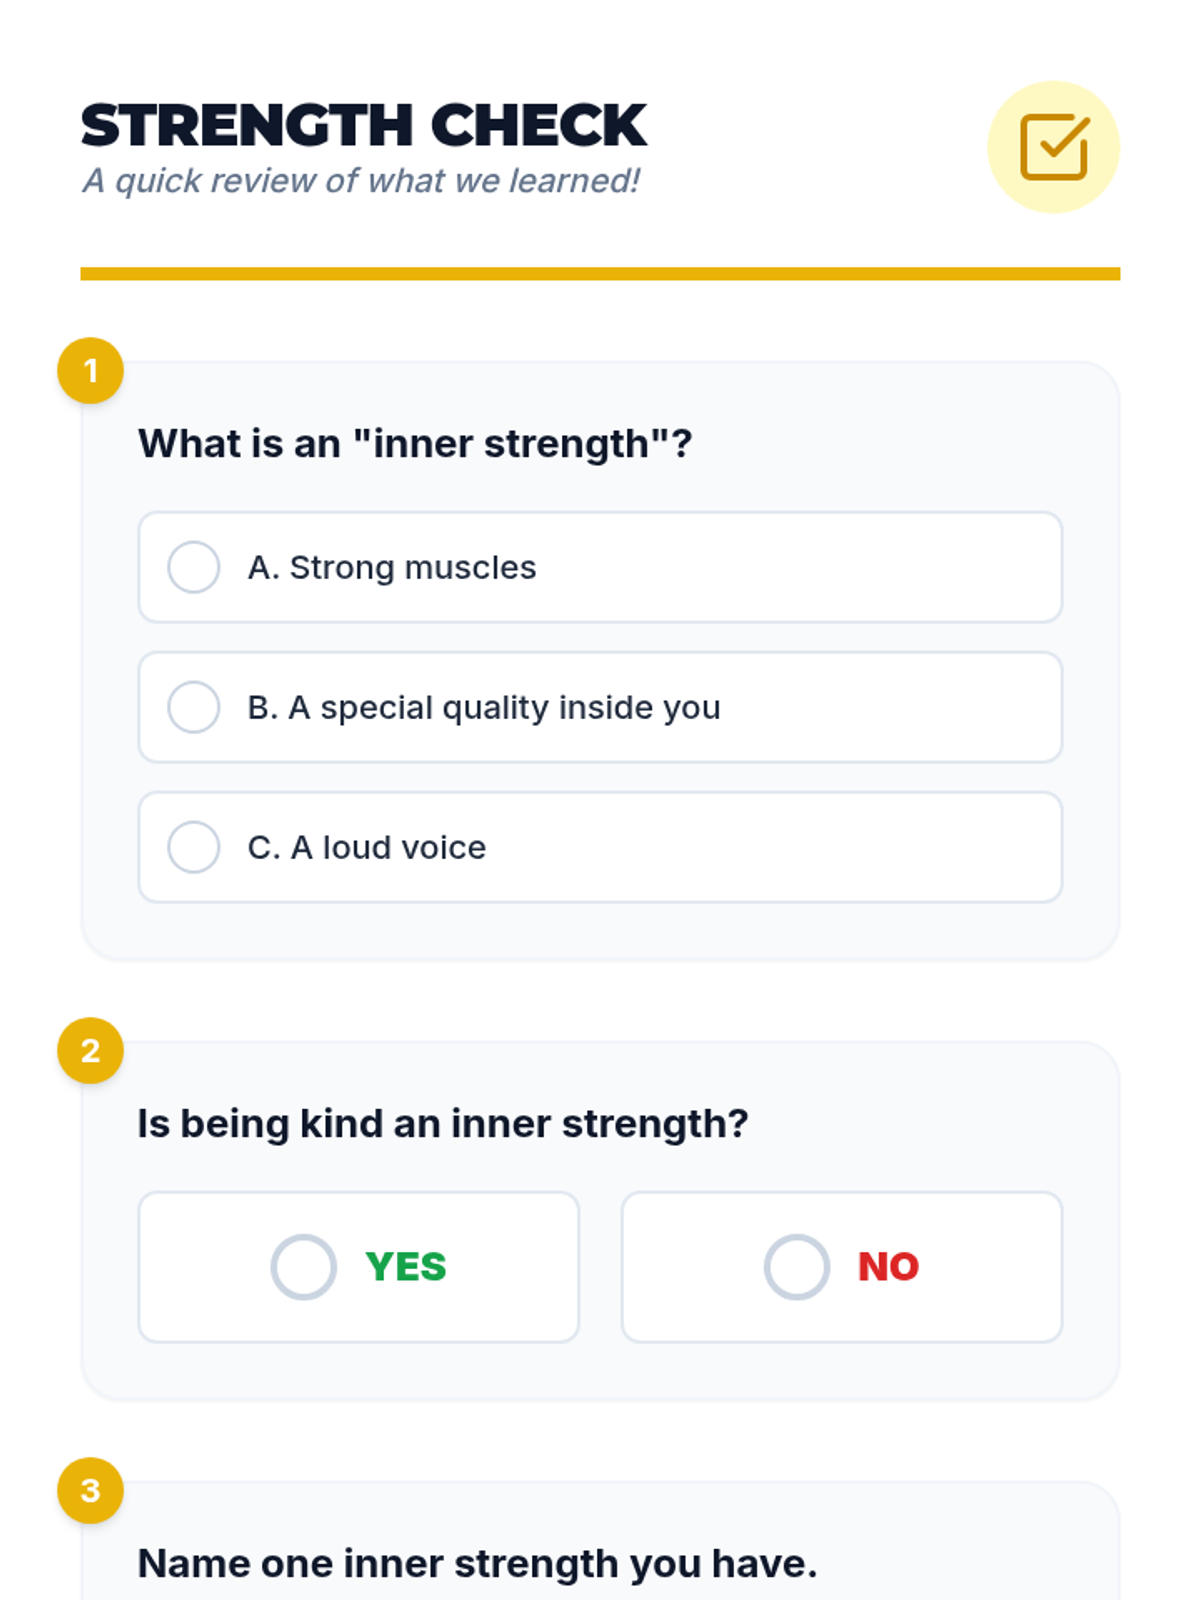Screen dimensions: 1200x1600
Task: Select the radio for 'C. A loud voice'
Action: click(194, 847)
